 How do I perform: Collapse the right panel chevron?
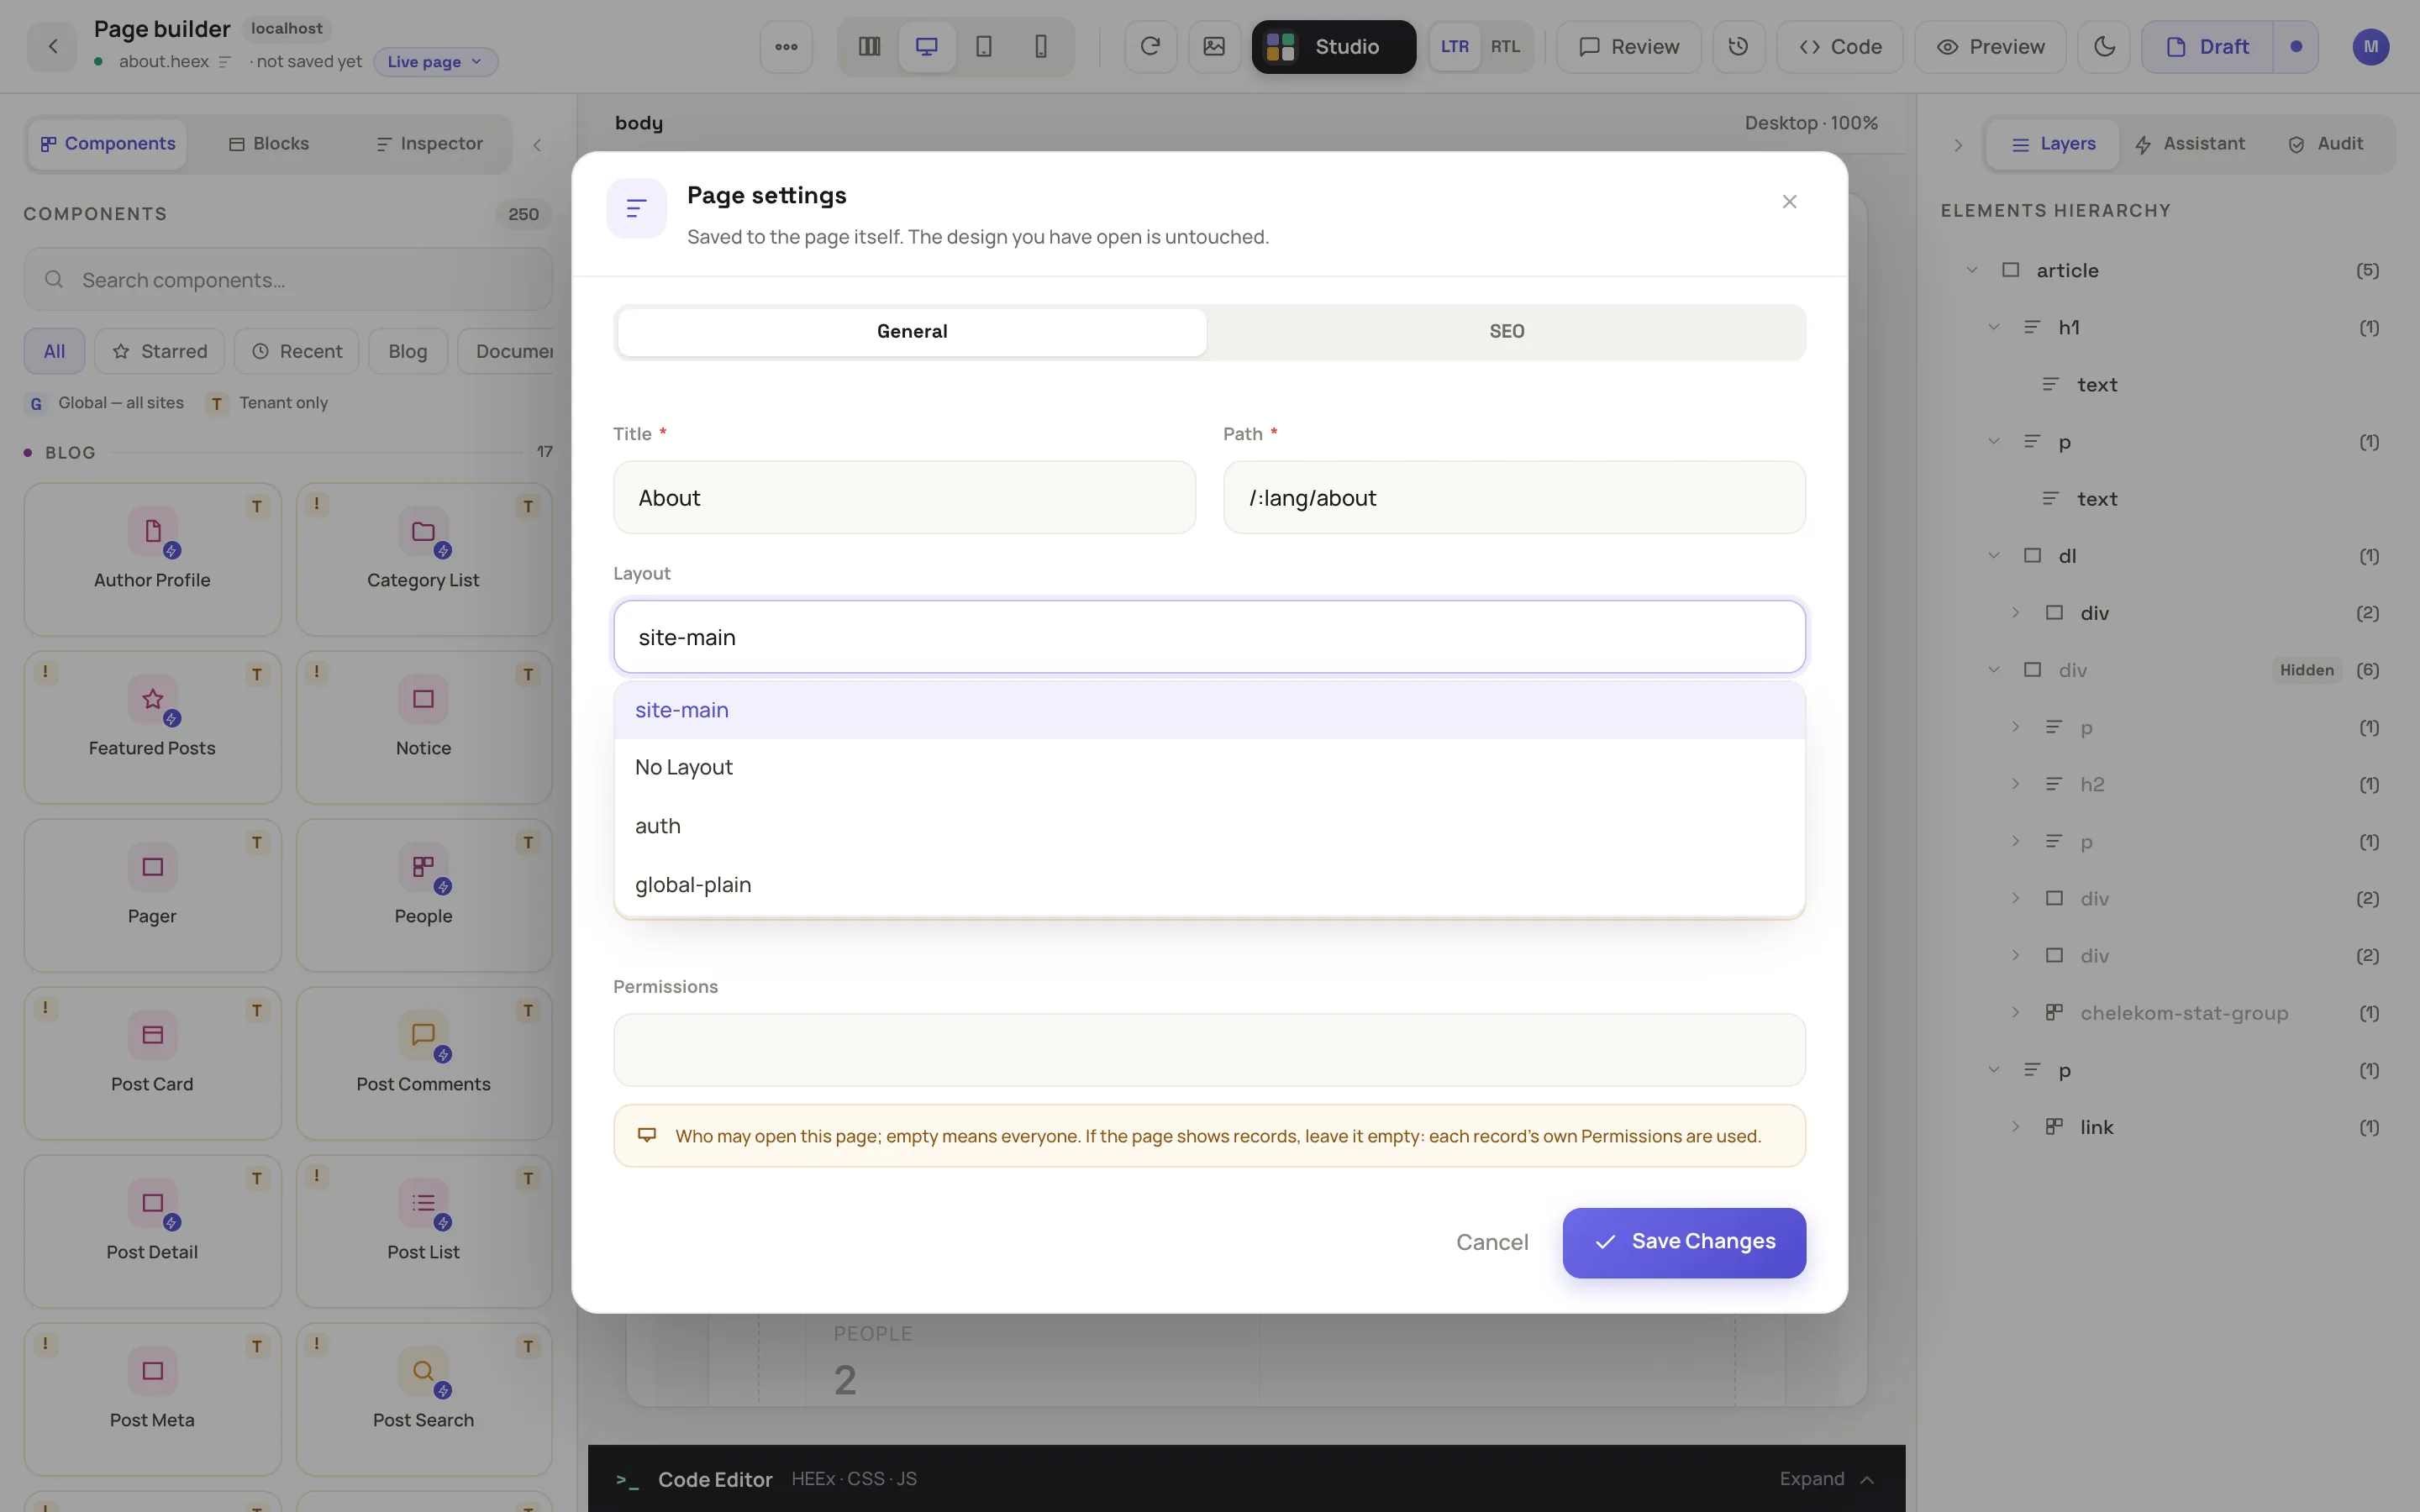point(1958,145)
